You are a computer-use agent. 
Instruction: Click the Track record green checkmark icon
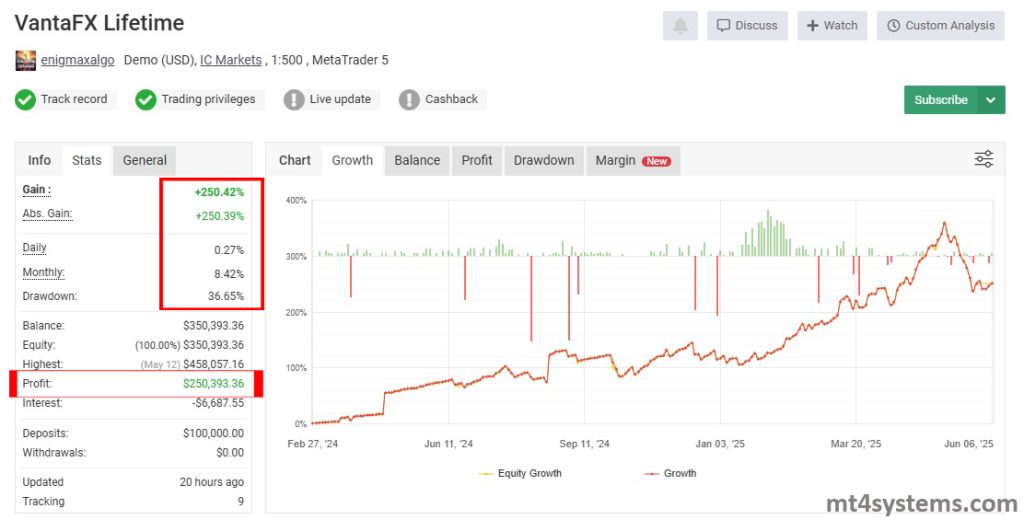pos(25,100)
